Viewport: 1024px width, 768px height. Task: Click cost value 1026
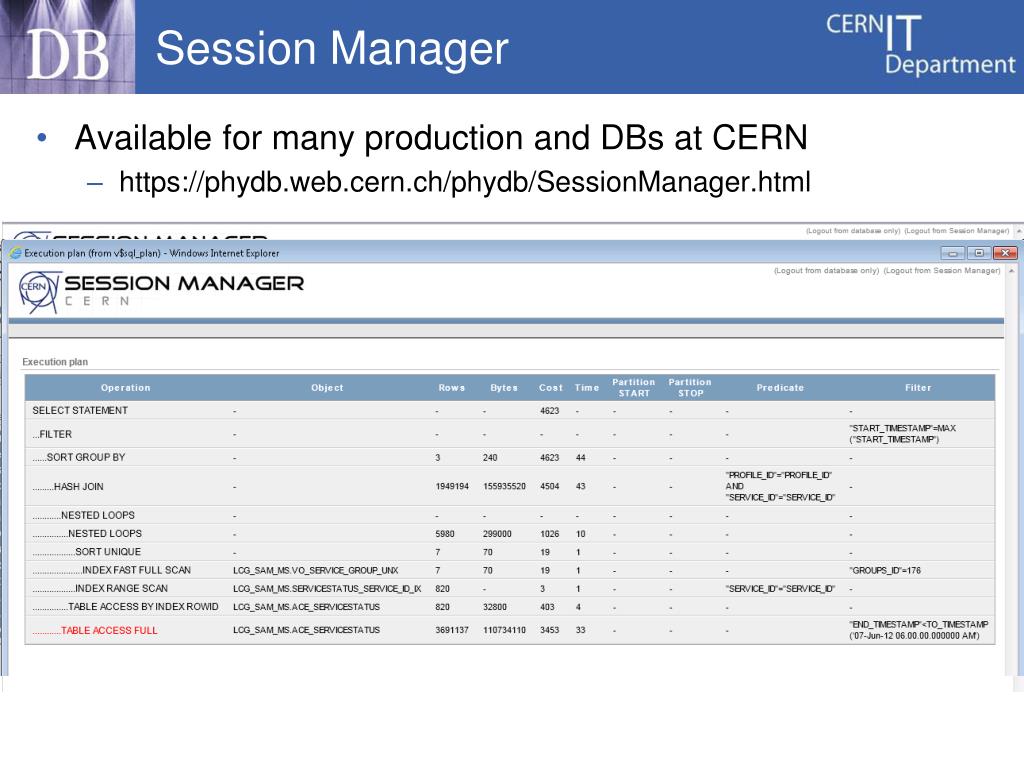tap(549, 534)
